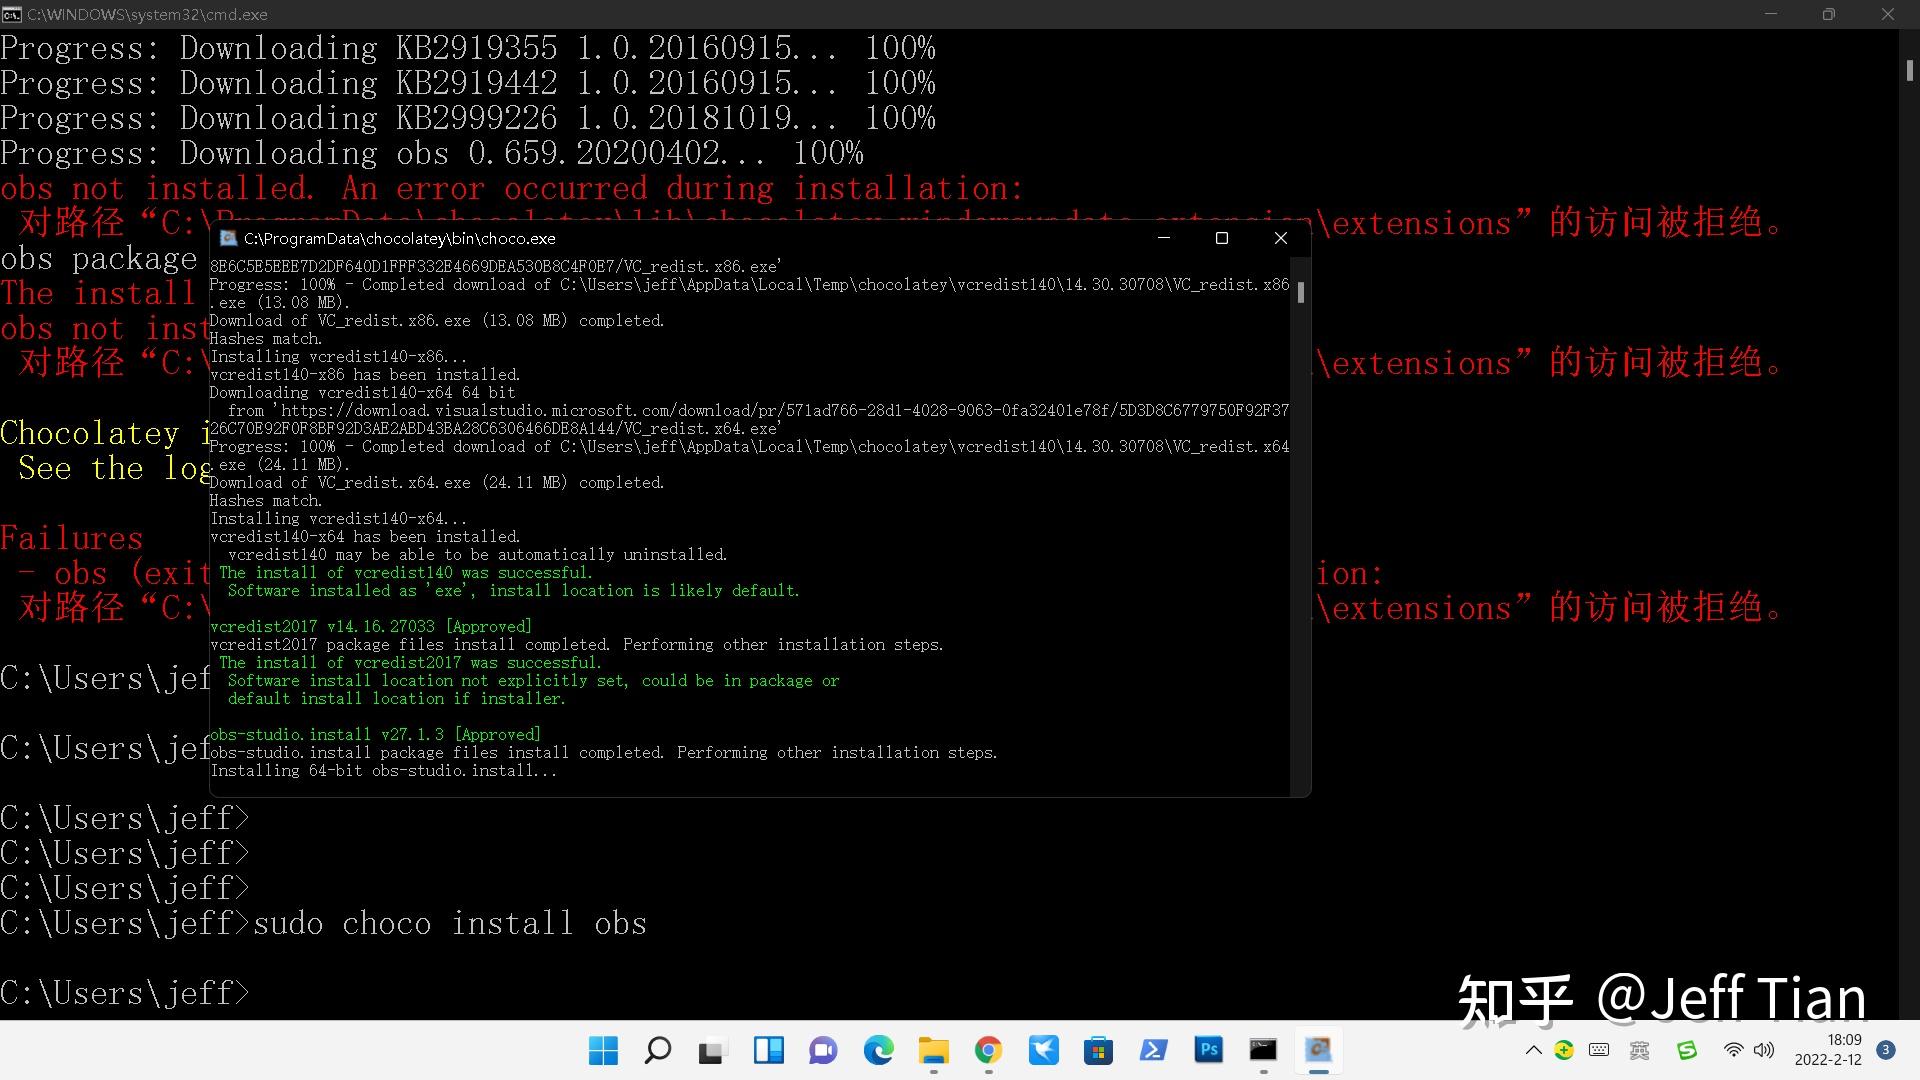The height and width of the screenshot is (1080, 1920).
Task: Open taskbar Search
Action: point(658,1050)
